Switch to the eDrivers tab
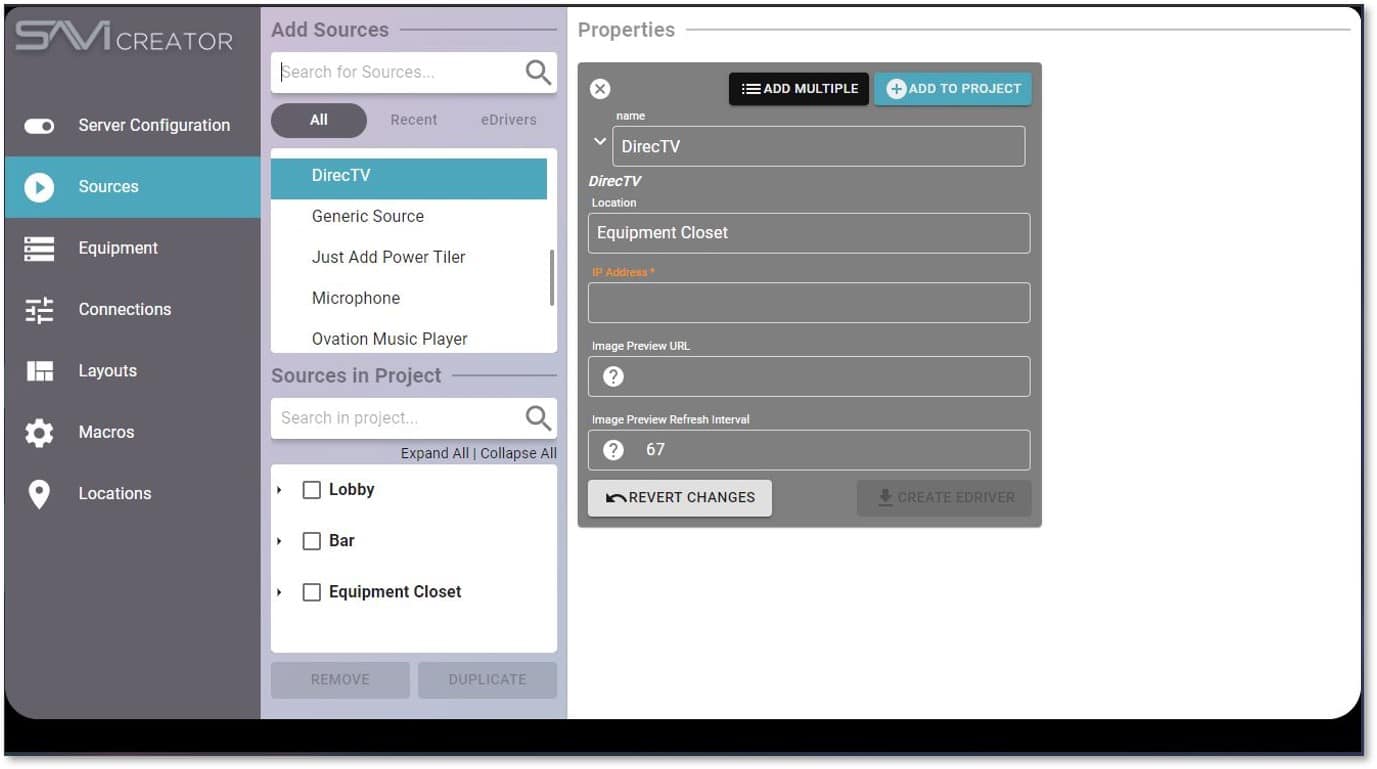The image size is (1377, 769). click(x=508, y=120)
